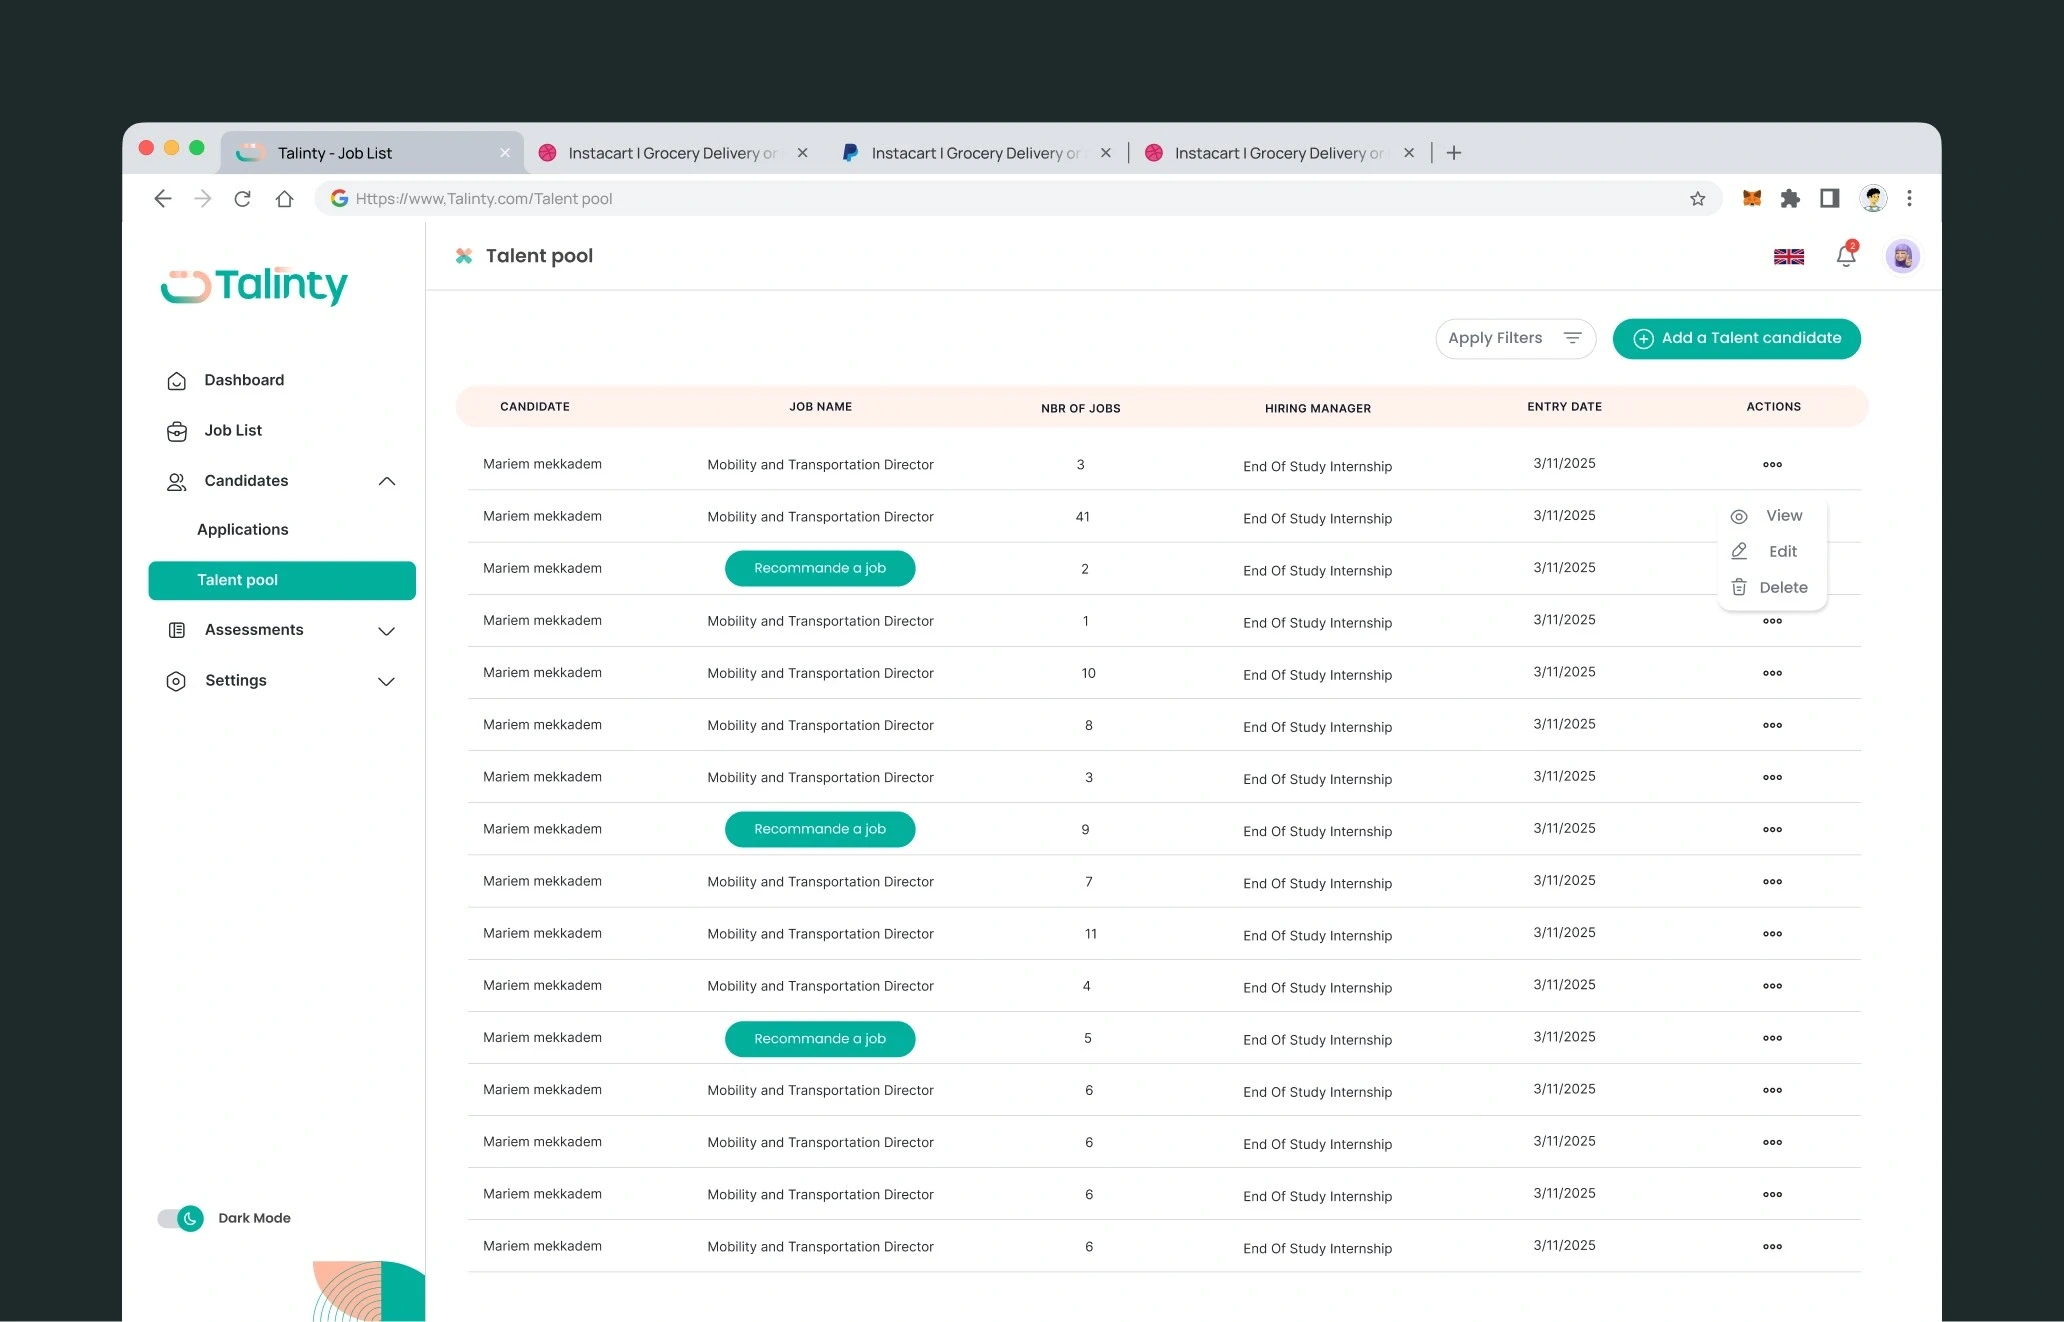Viewport: 2064px width, 1322px height.
Task: Open actions menu for the row with 11 jobs
Action: click(x=1772, y=934)
